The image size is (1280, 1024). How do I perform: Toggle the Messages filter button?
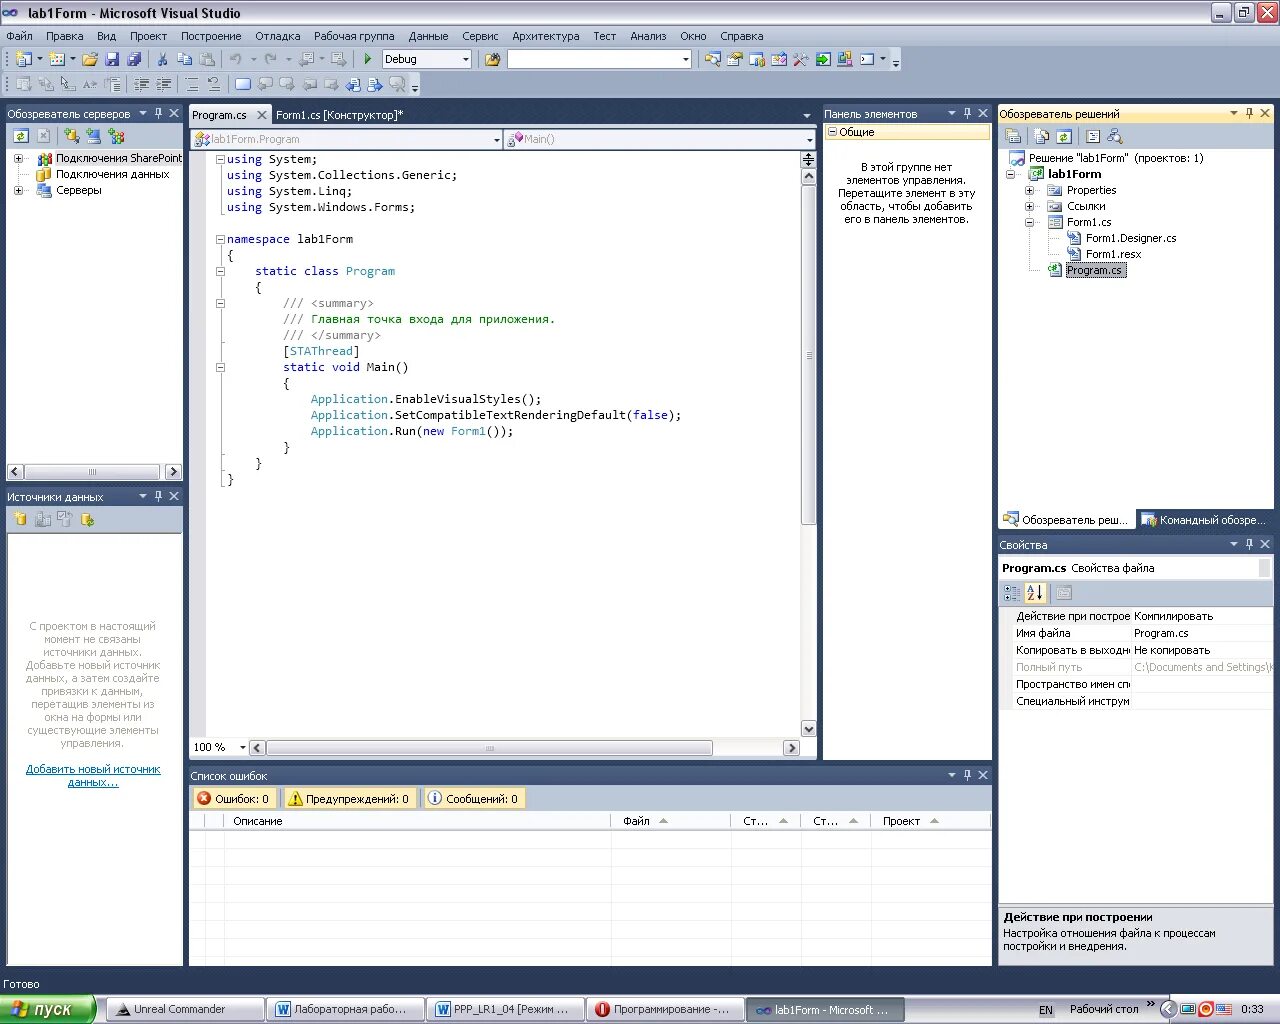tap(473, 798)
